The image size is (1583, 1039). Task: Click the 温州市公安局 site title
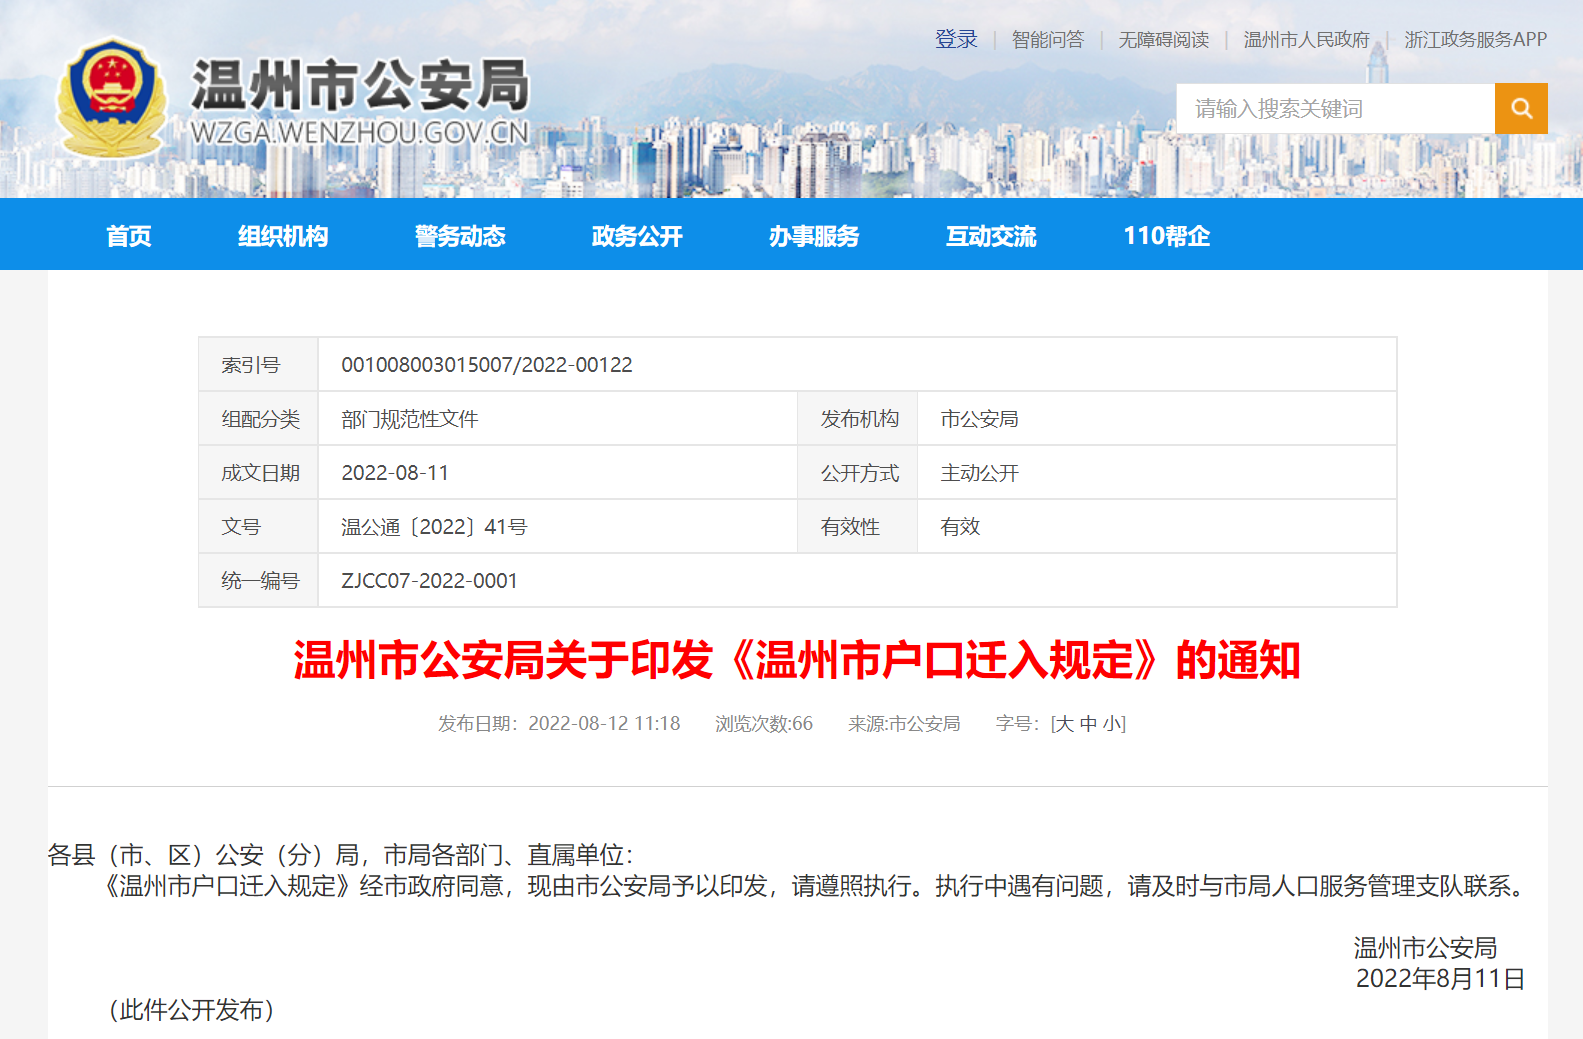360,86
